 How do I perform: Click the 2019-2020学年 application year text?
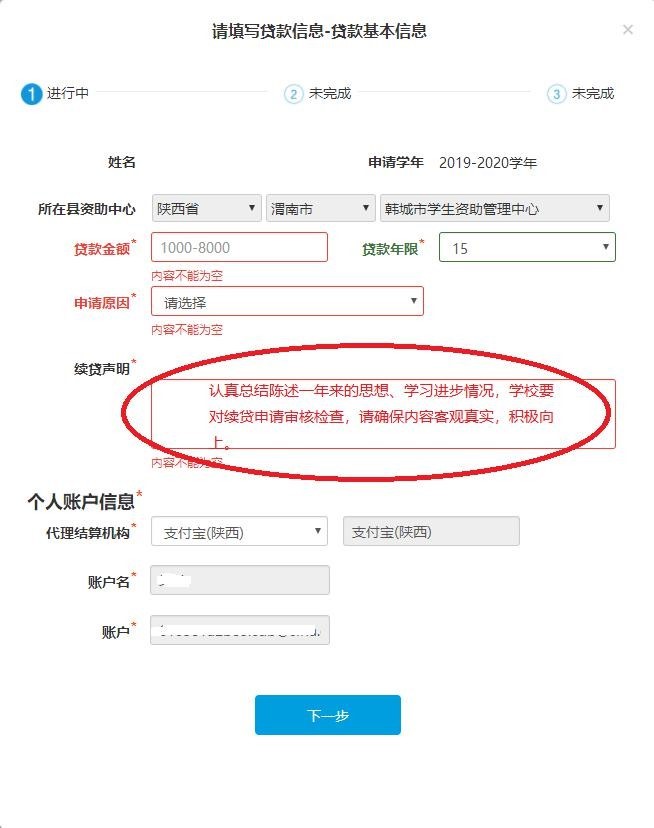point(488,163)
